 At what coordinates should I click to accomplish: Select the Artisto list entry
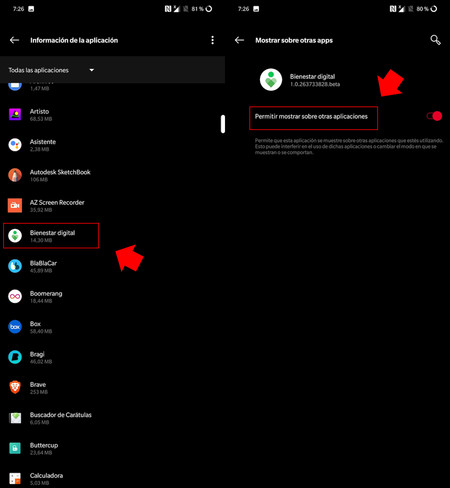tap(112, 115)
